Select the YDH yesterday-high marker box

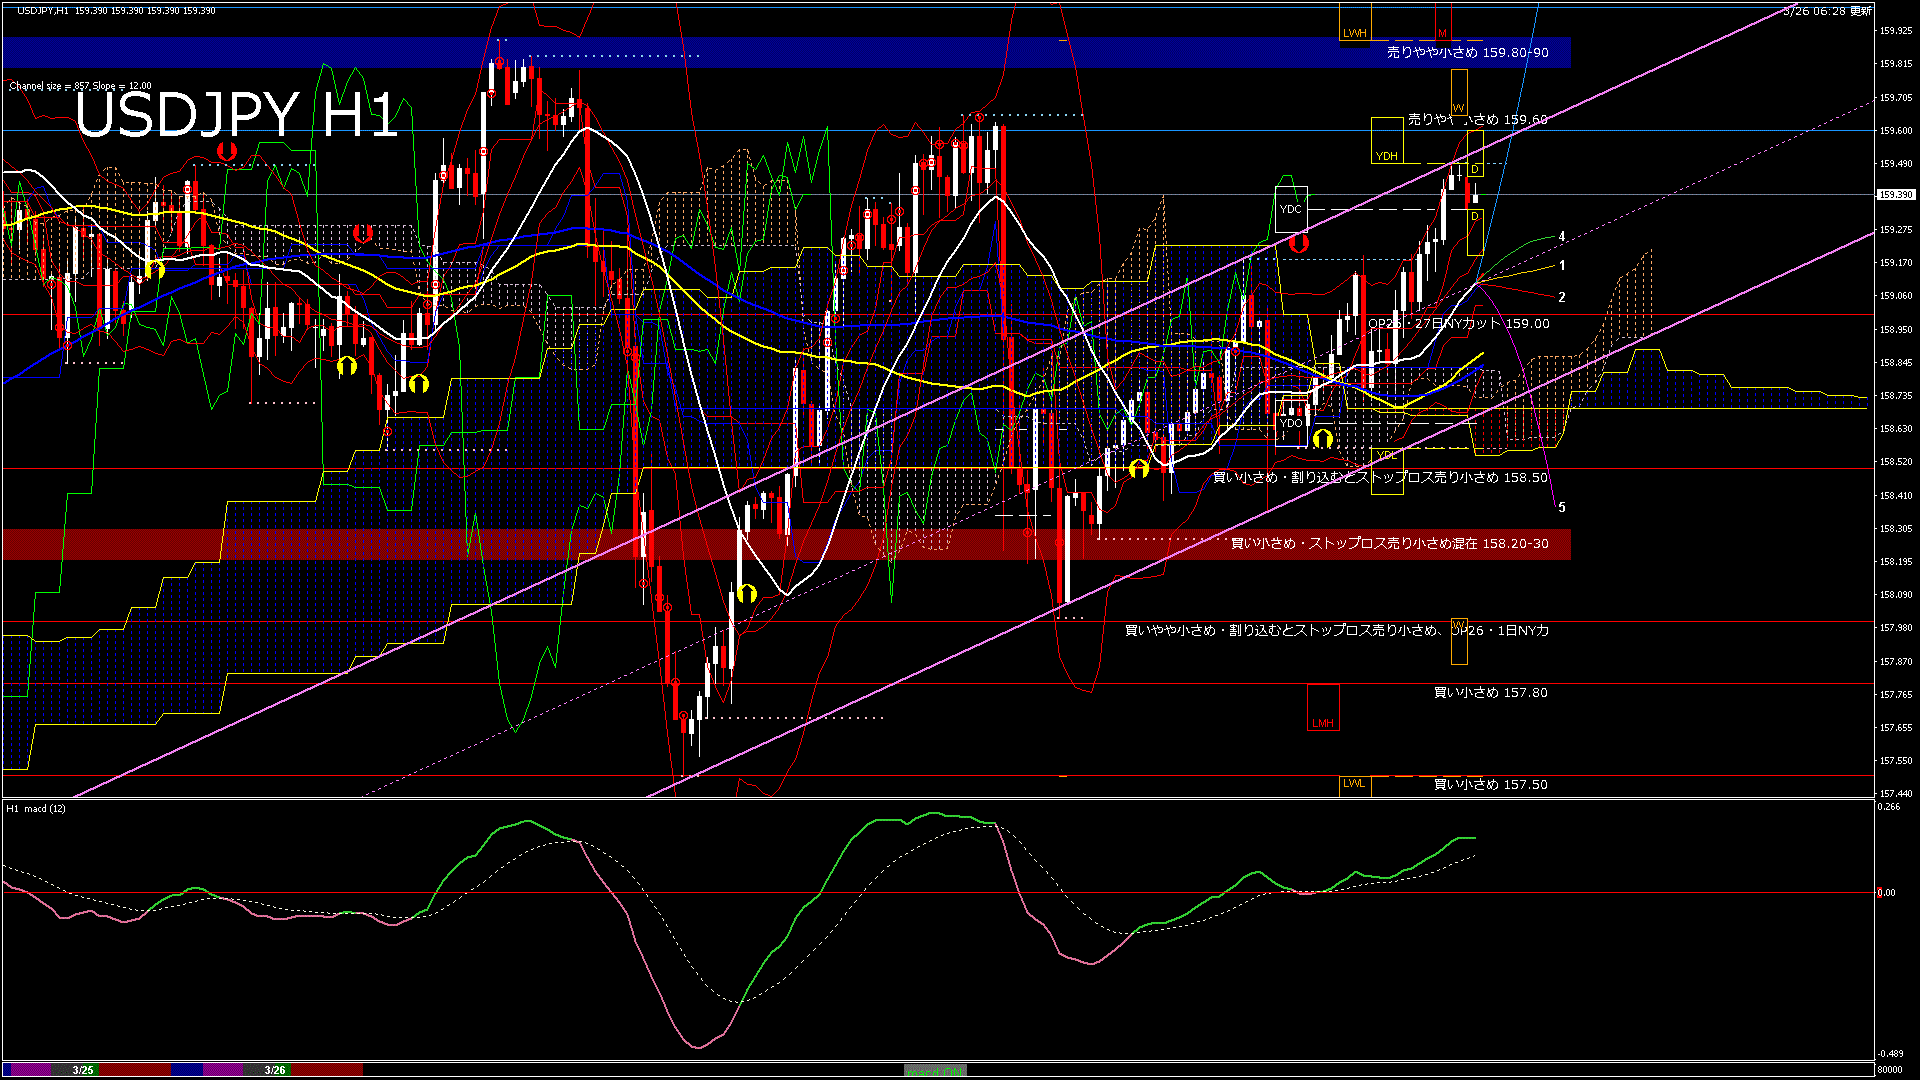coord(1389,154)
